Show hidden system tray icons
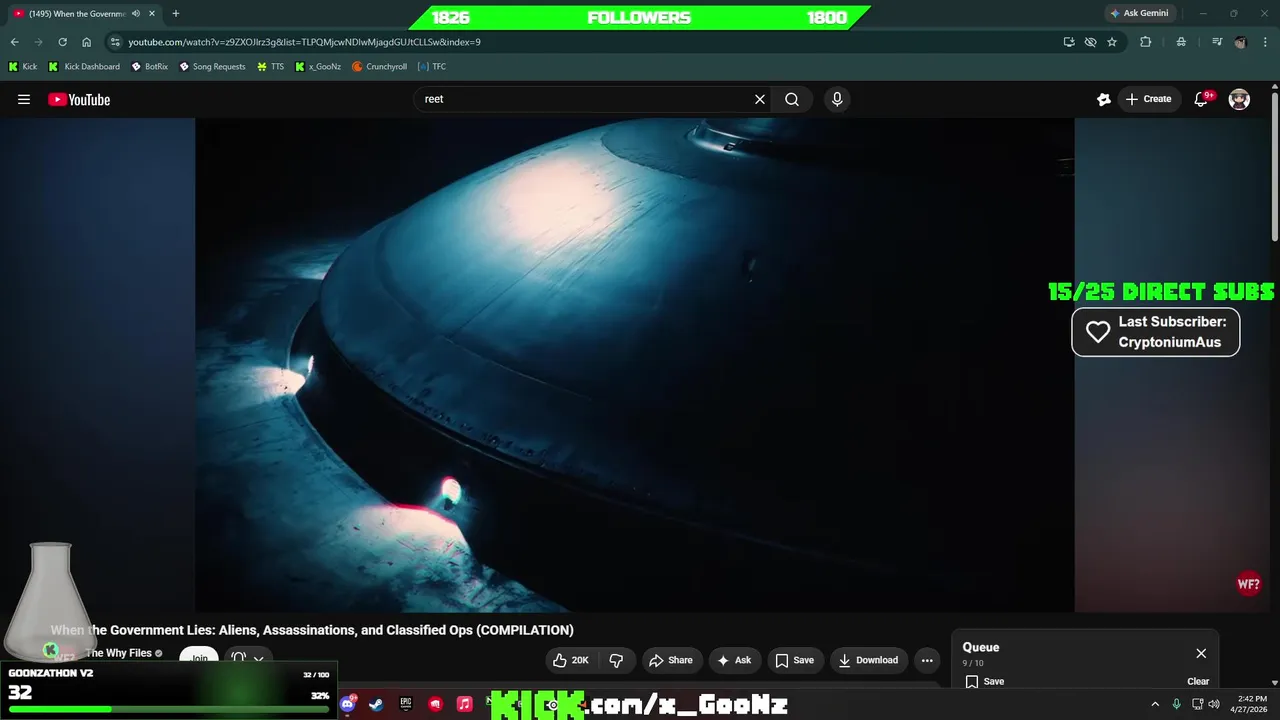The image size is (1280, 720). (1155, 704)
